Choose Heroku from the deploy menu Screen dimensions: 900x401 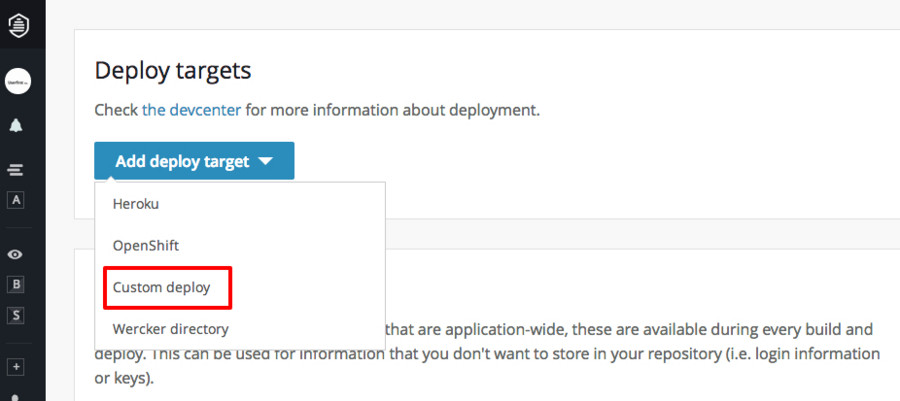pos(136,204)
